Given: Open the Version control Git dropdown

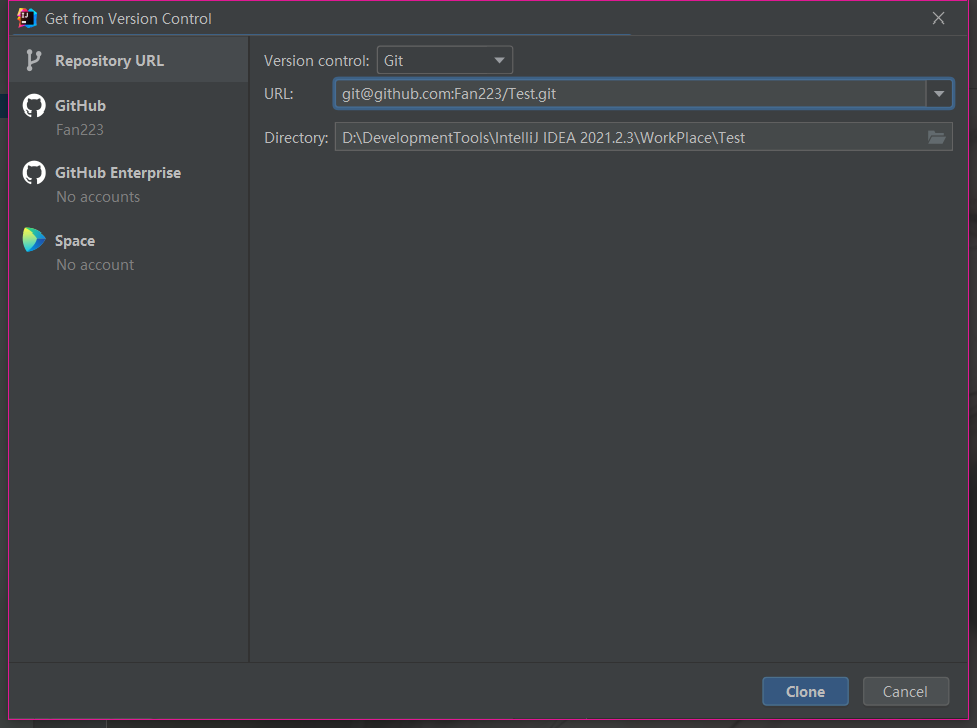Looking at the screenshot, I should click(444, 60).
